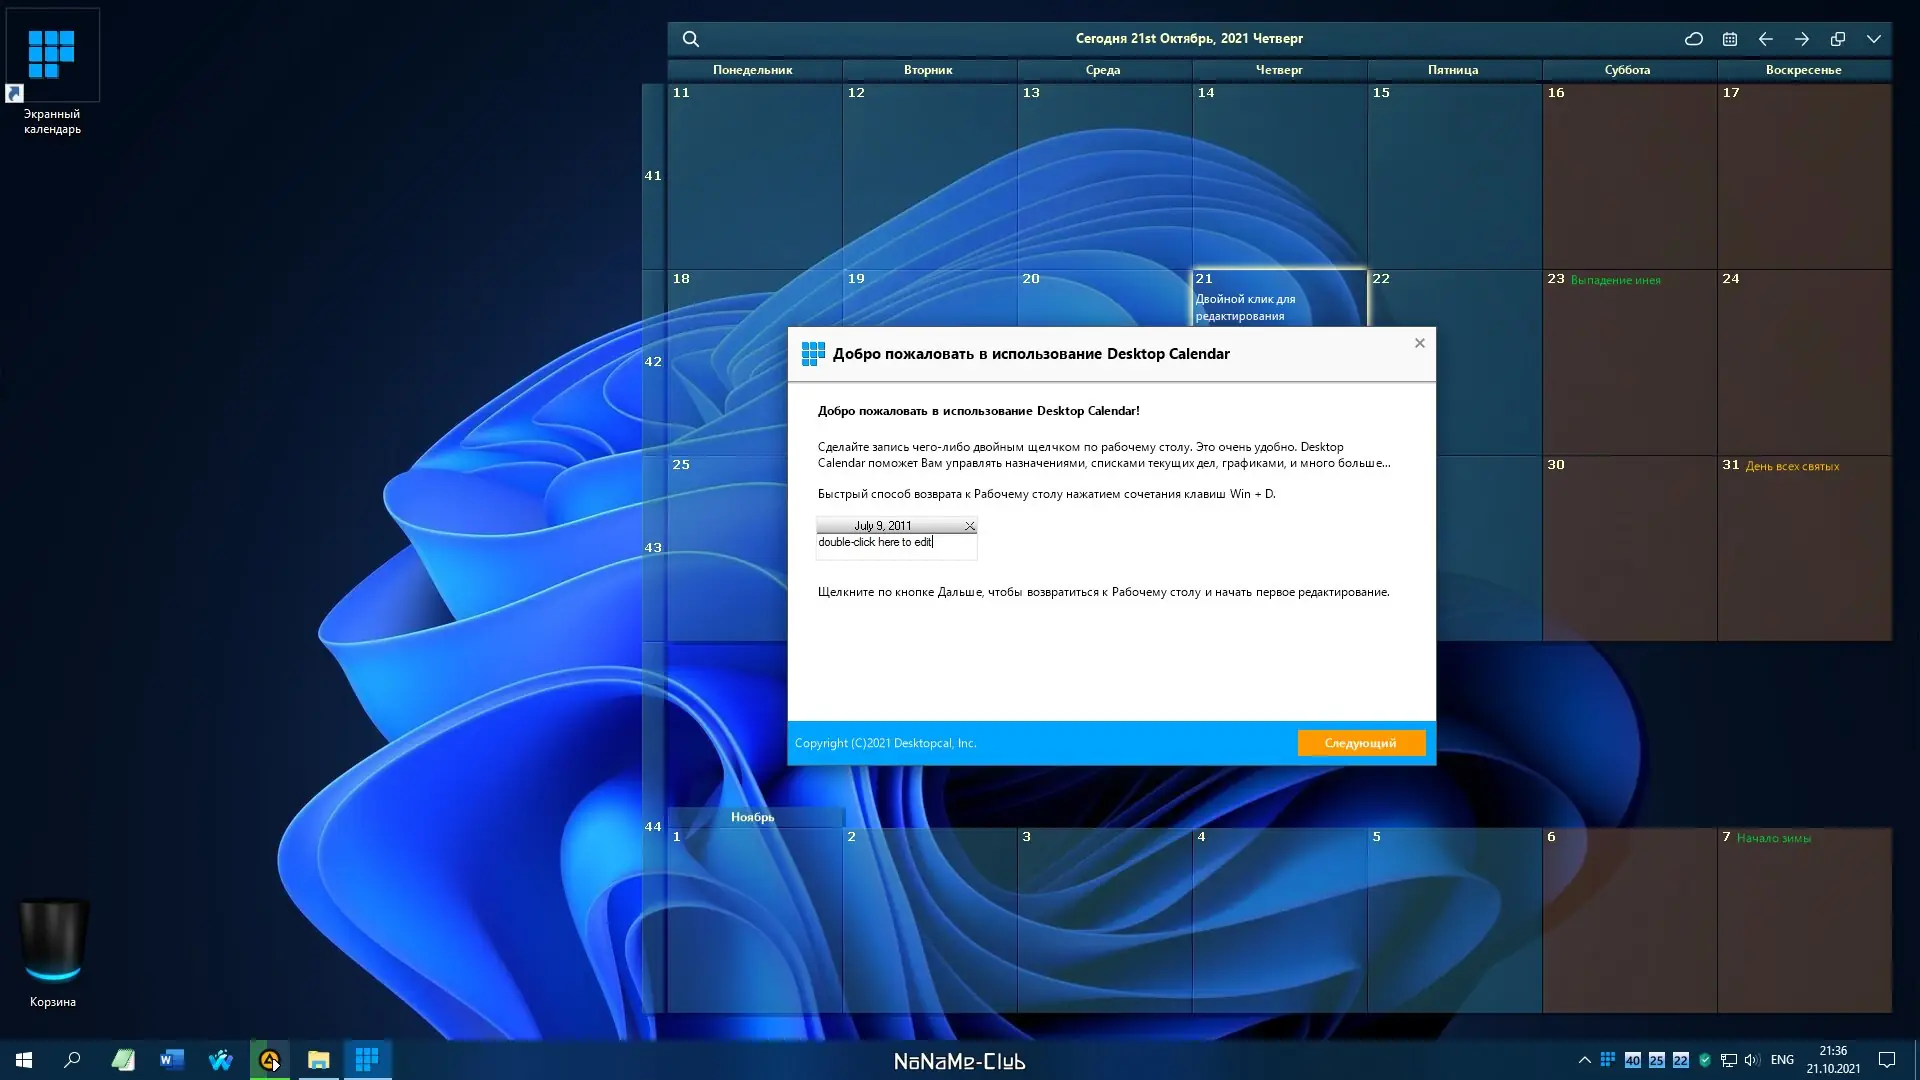Show hidden tray icons chevron
The image size is (1920, 1080).
(1584, 1060)
